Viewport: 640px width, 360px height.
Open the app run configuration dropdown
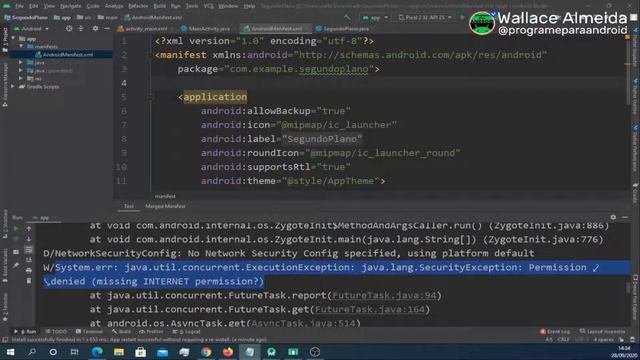click(375, 18)
